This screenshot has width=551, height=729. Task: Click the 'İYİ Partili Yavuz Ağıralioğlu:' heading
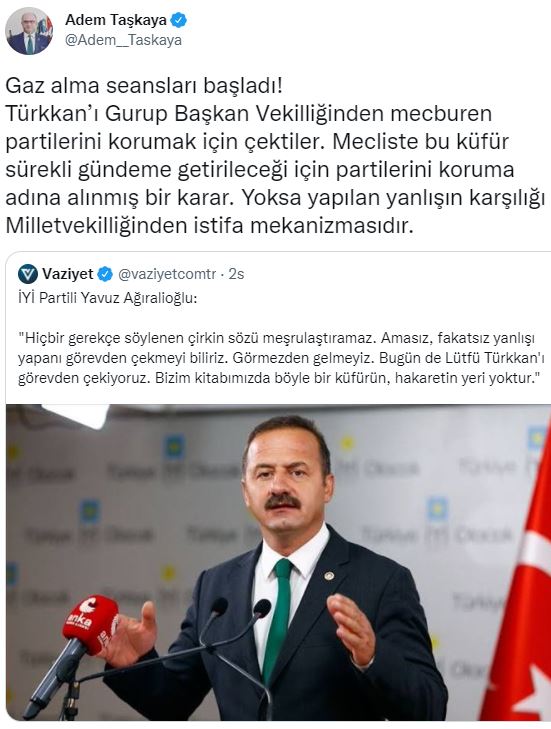tap(107, 298)
